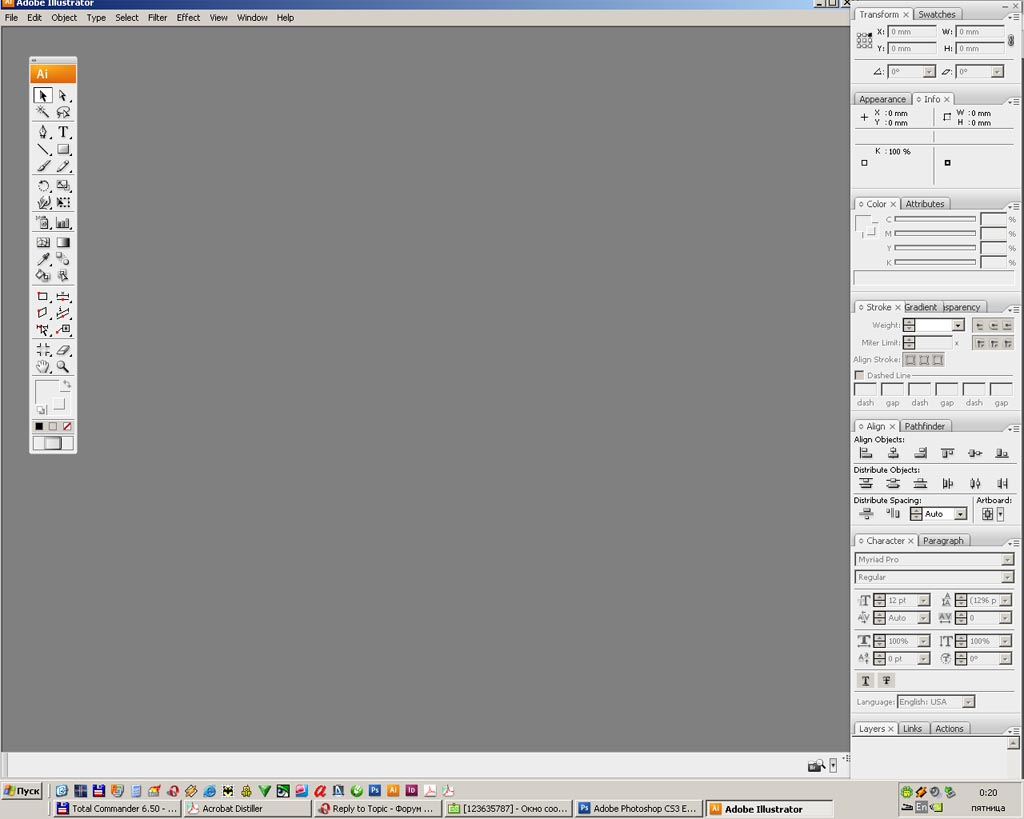Select the Rotate tool
The image size is (1024, 819).
(43, 186)
